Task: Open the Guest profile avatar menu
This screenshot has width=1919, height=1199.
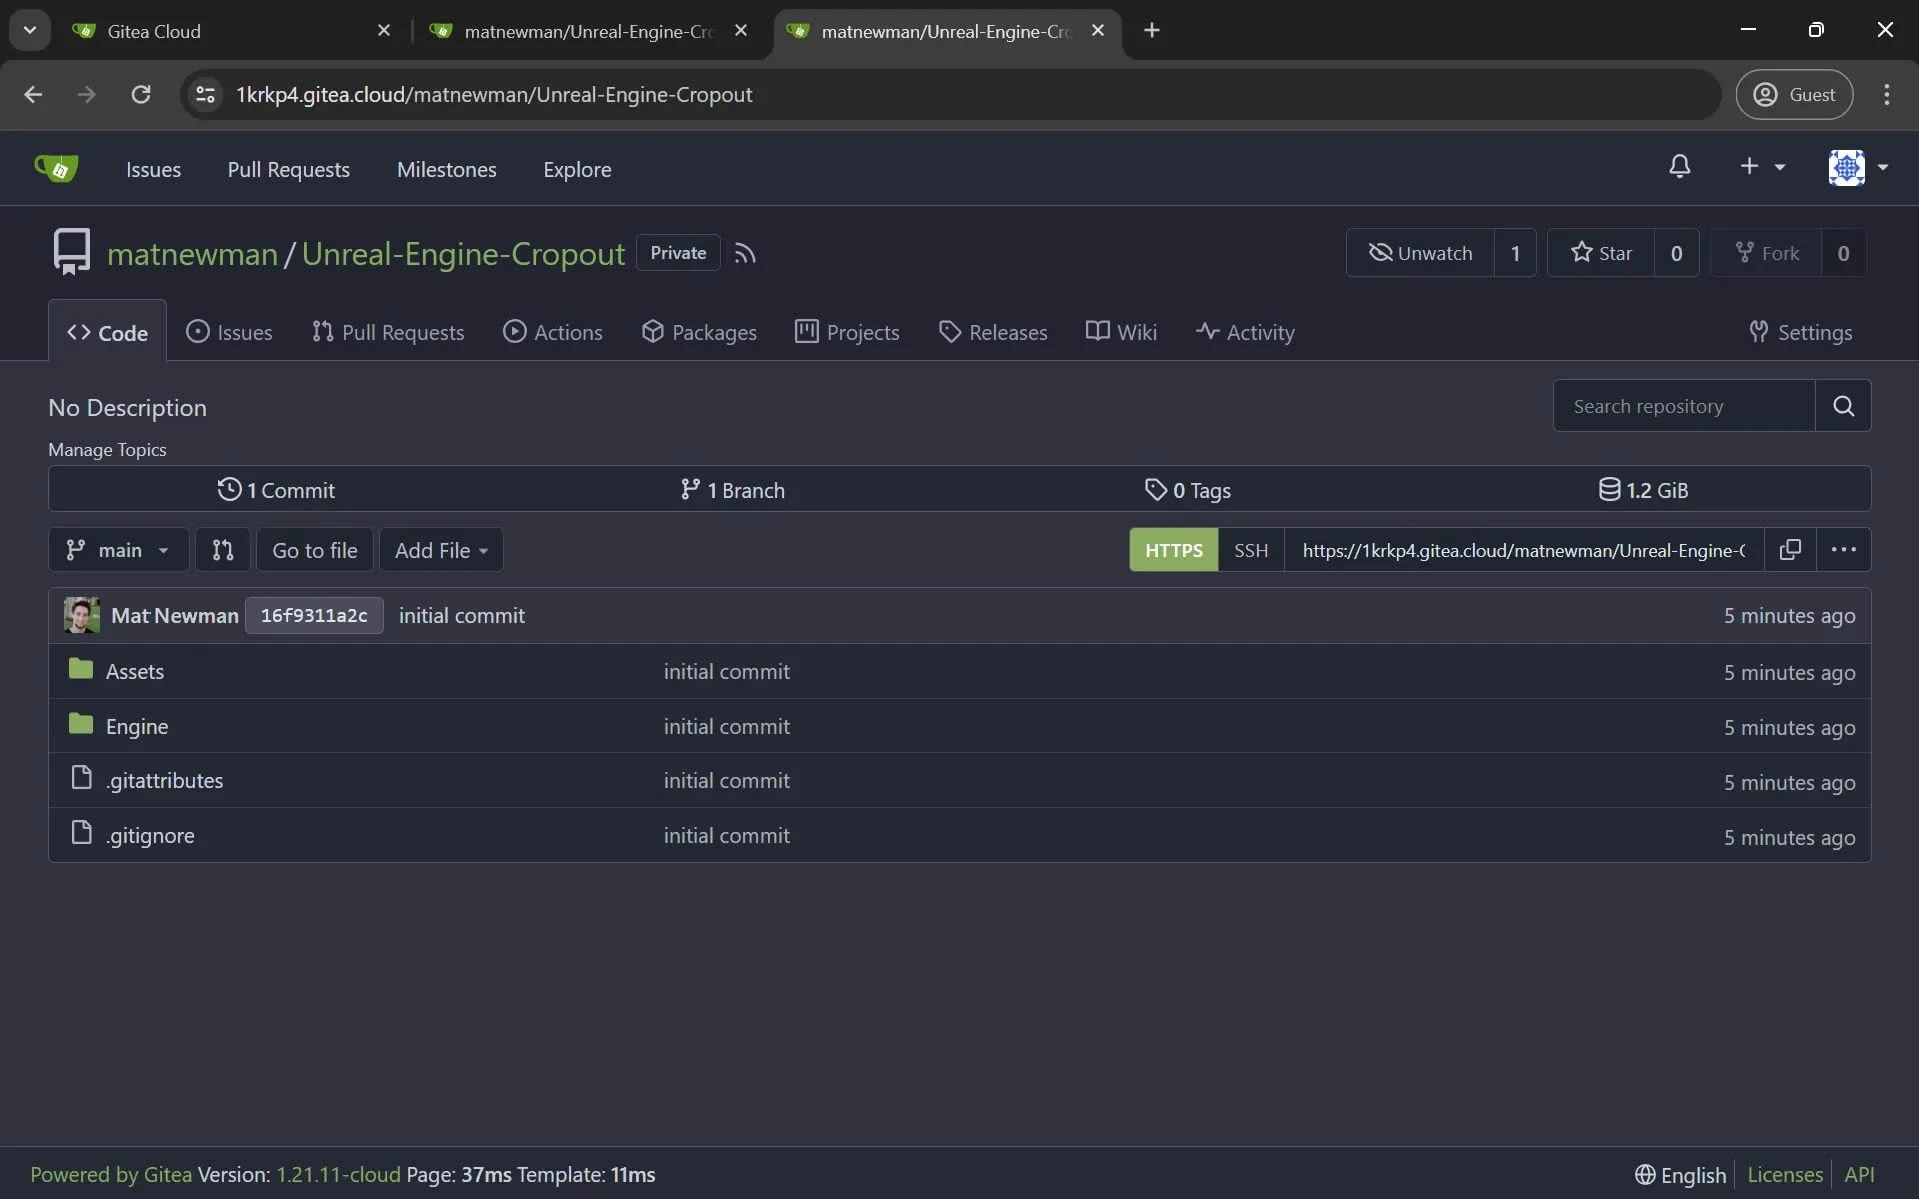Action: click(1794, 94)
